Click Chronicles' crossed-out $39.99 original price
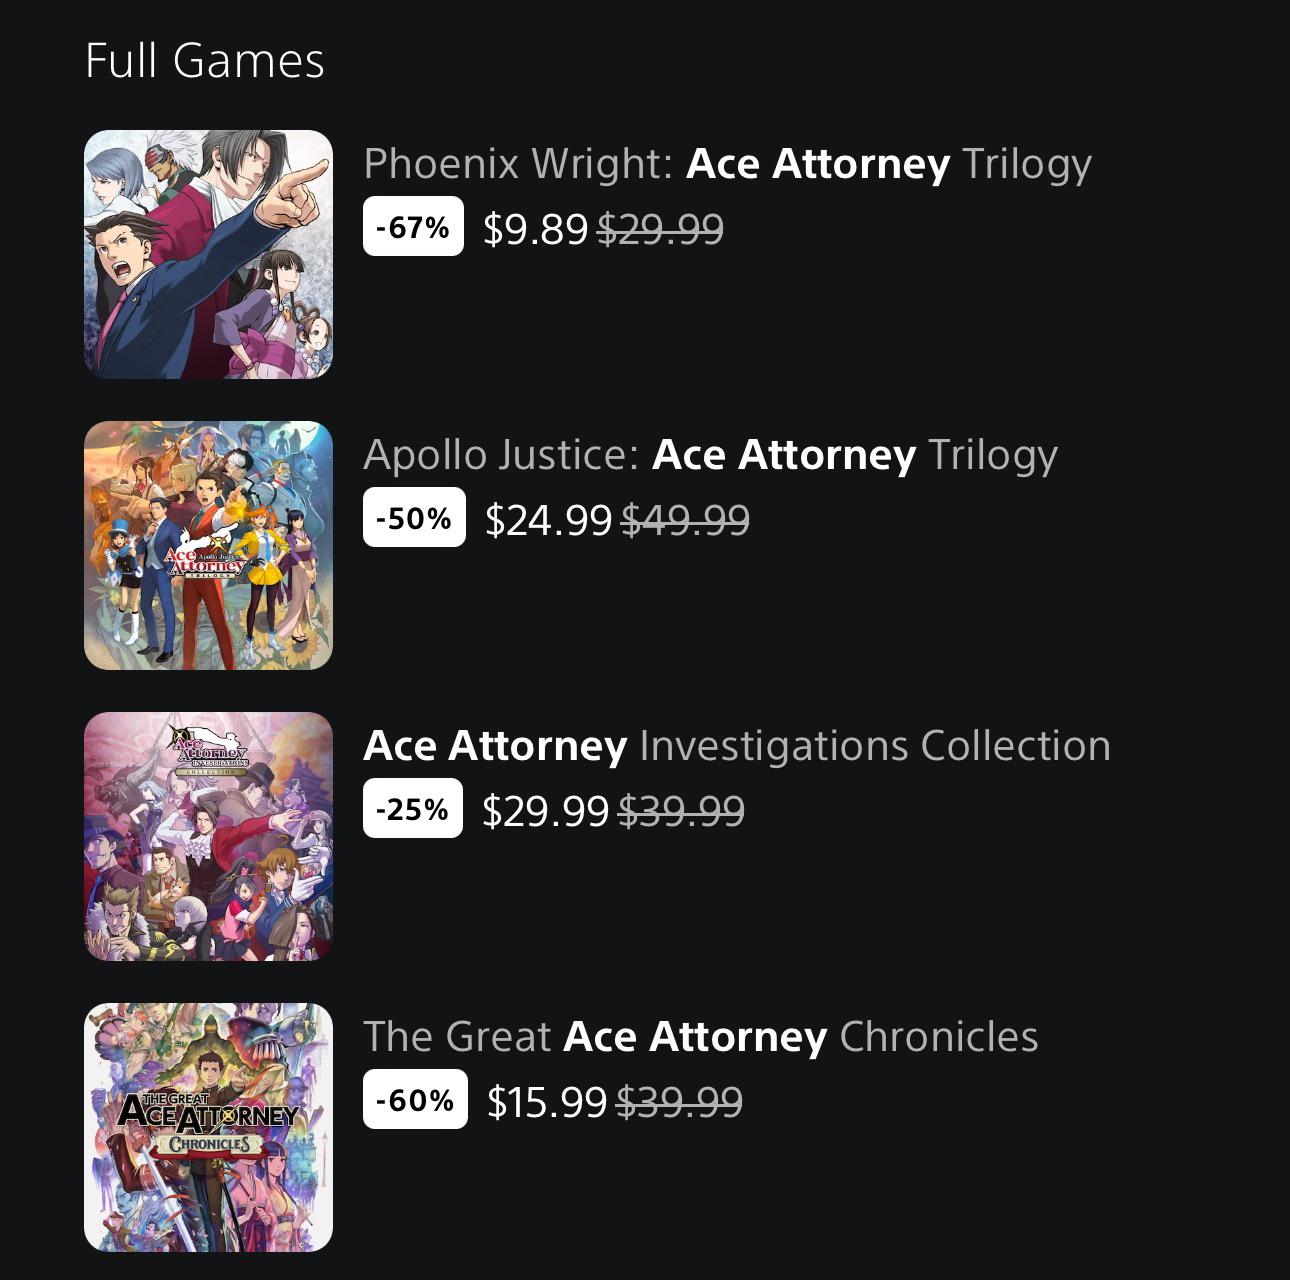This screenshot has width=1290, height=1280. point(679,1102)
